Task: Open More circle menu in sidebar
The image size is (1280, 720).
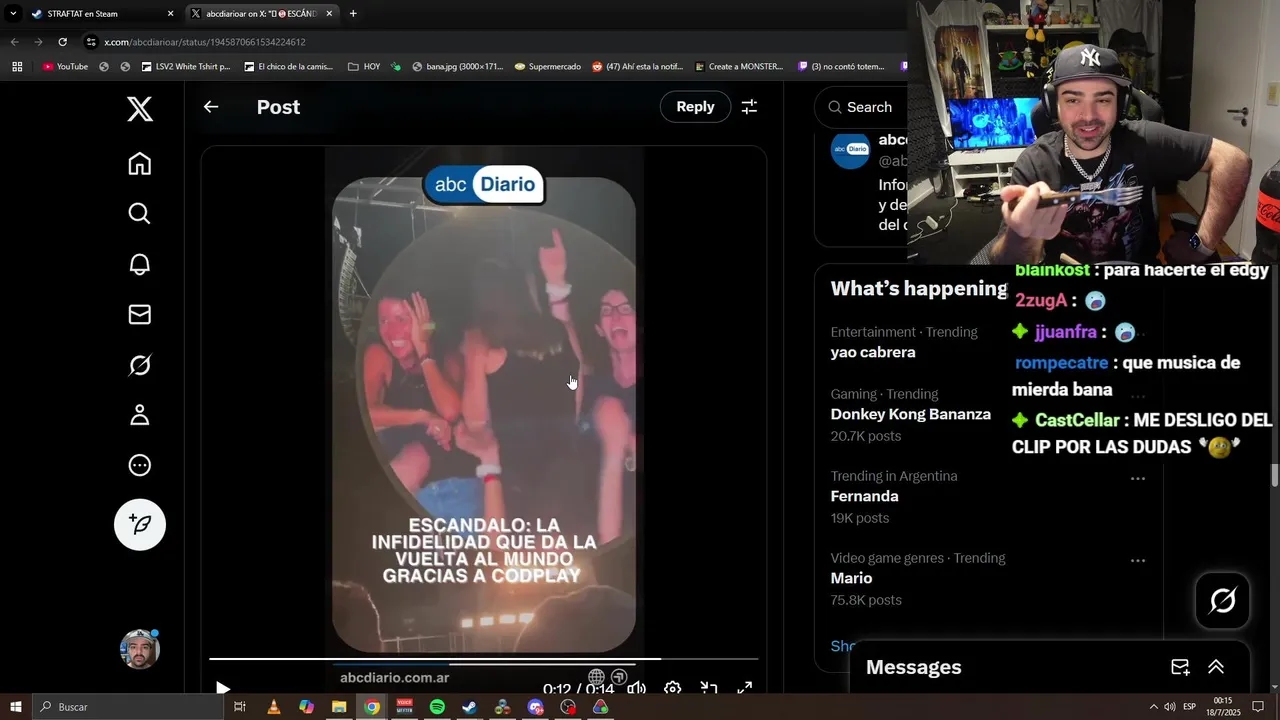Action: pyautogui.click(x=140, y=465)
